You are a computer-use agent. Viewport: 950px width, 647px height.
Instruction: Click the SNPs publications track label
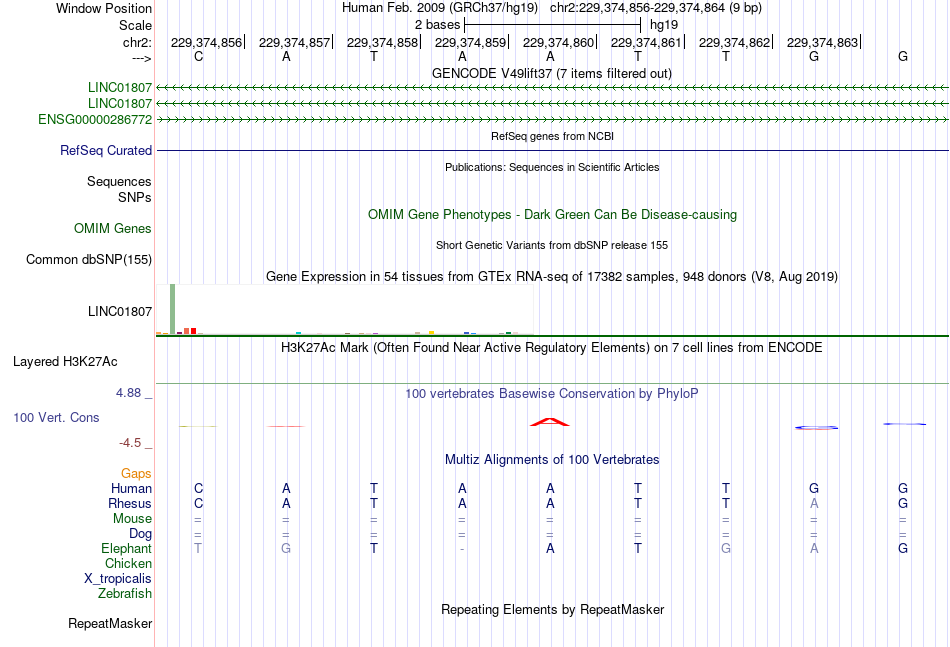pyautogui.click(x=135, y=197)
